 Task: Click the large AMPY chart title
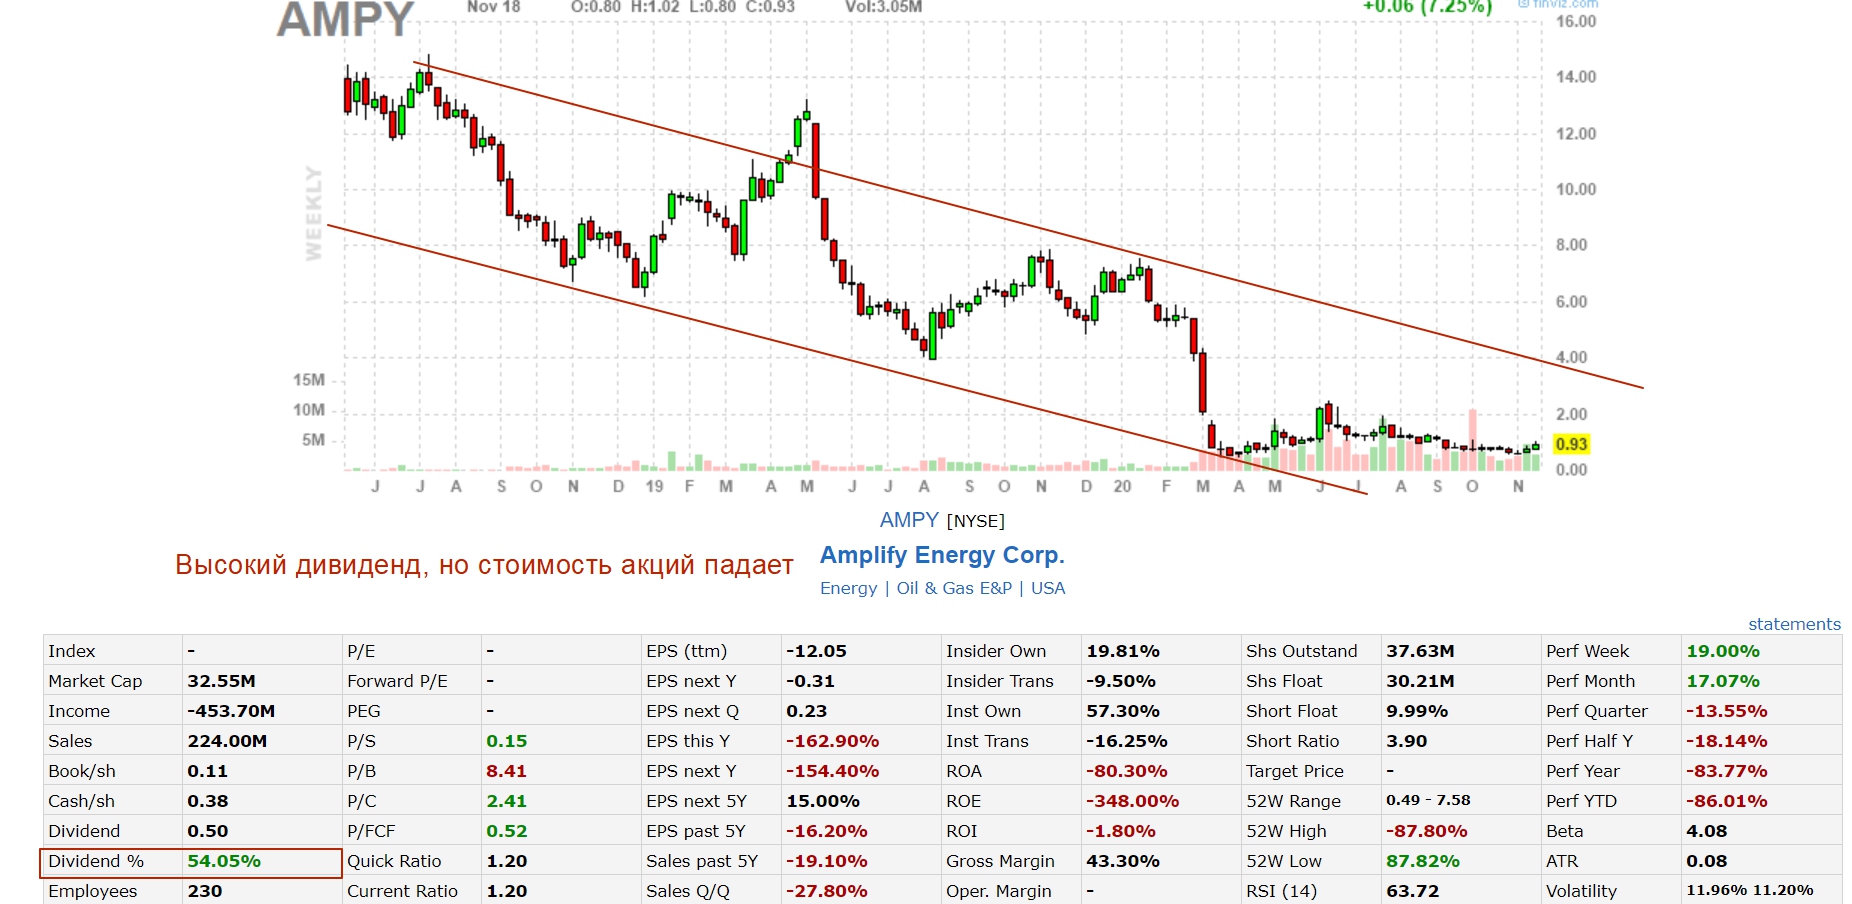tap(345, 20)
